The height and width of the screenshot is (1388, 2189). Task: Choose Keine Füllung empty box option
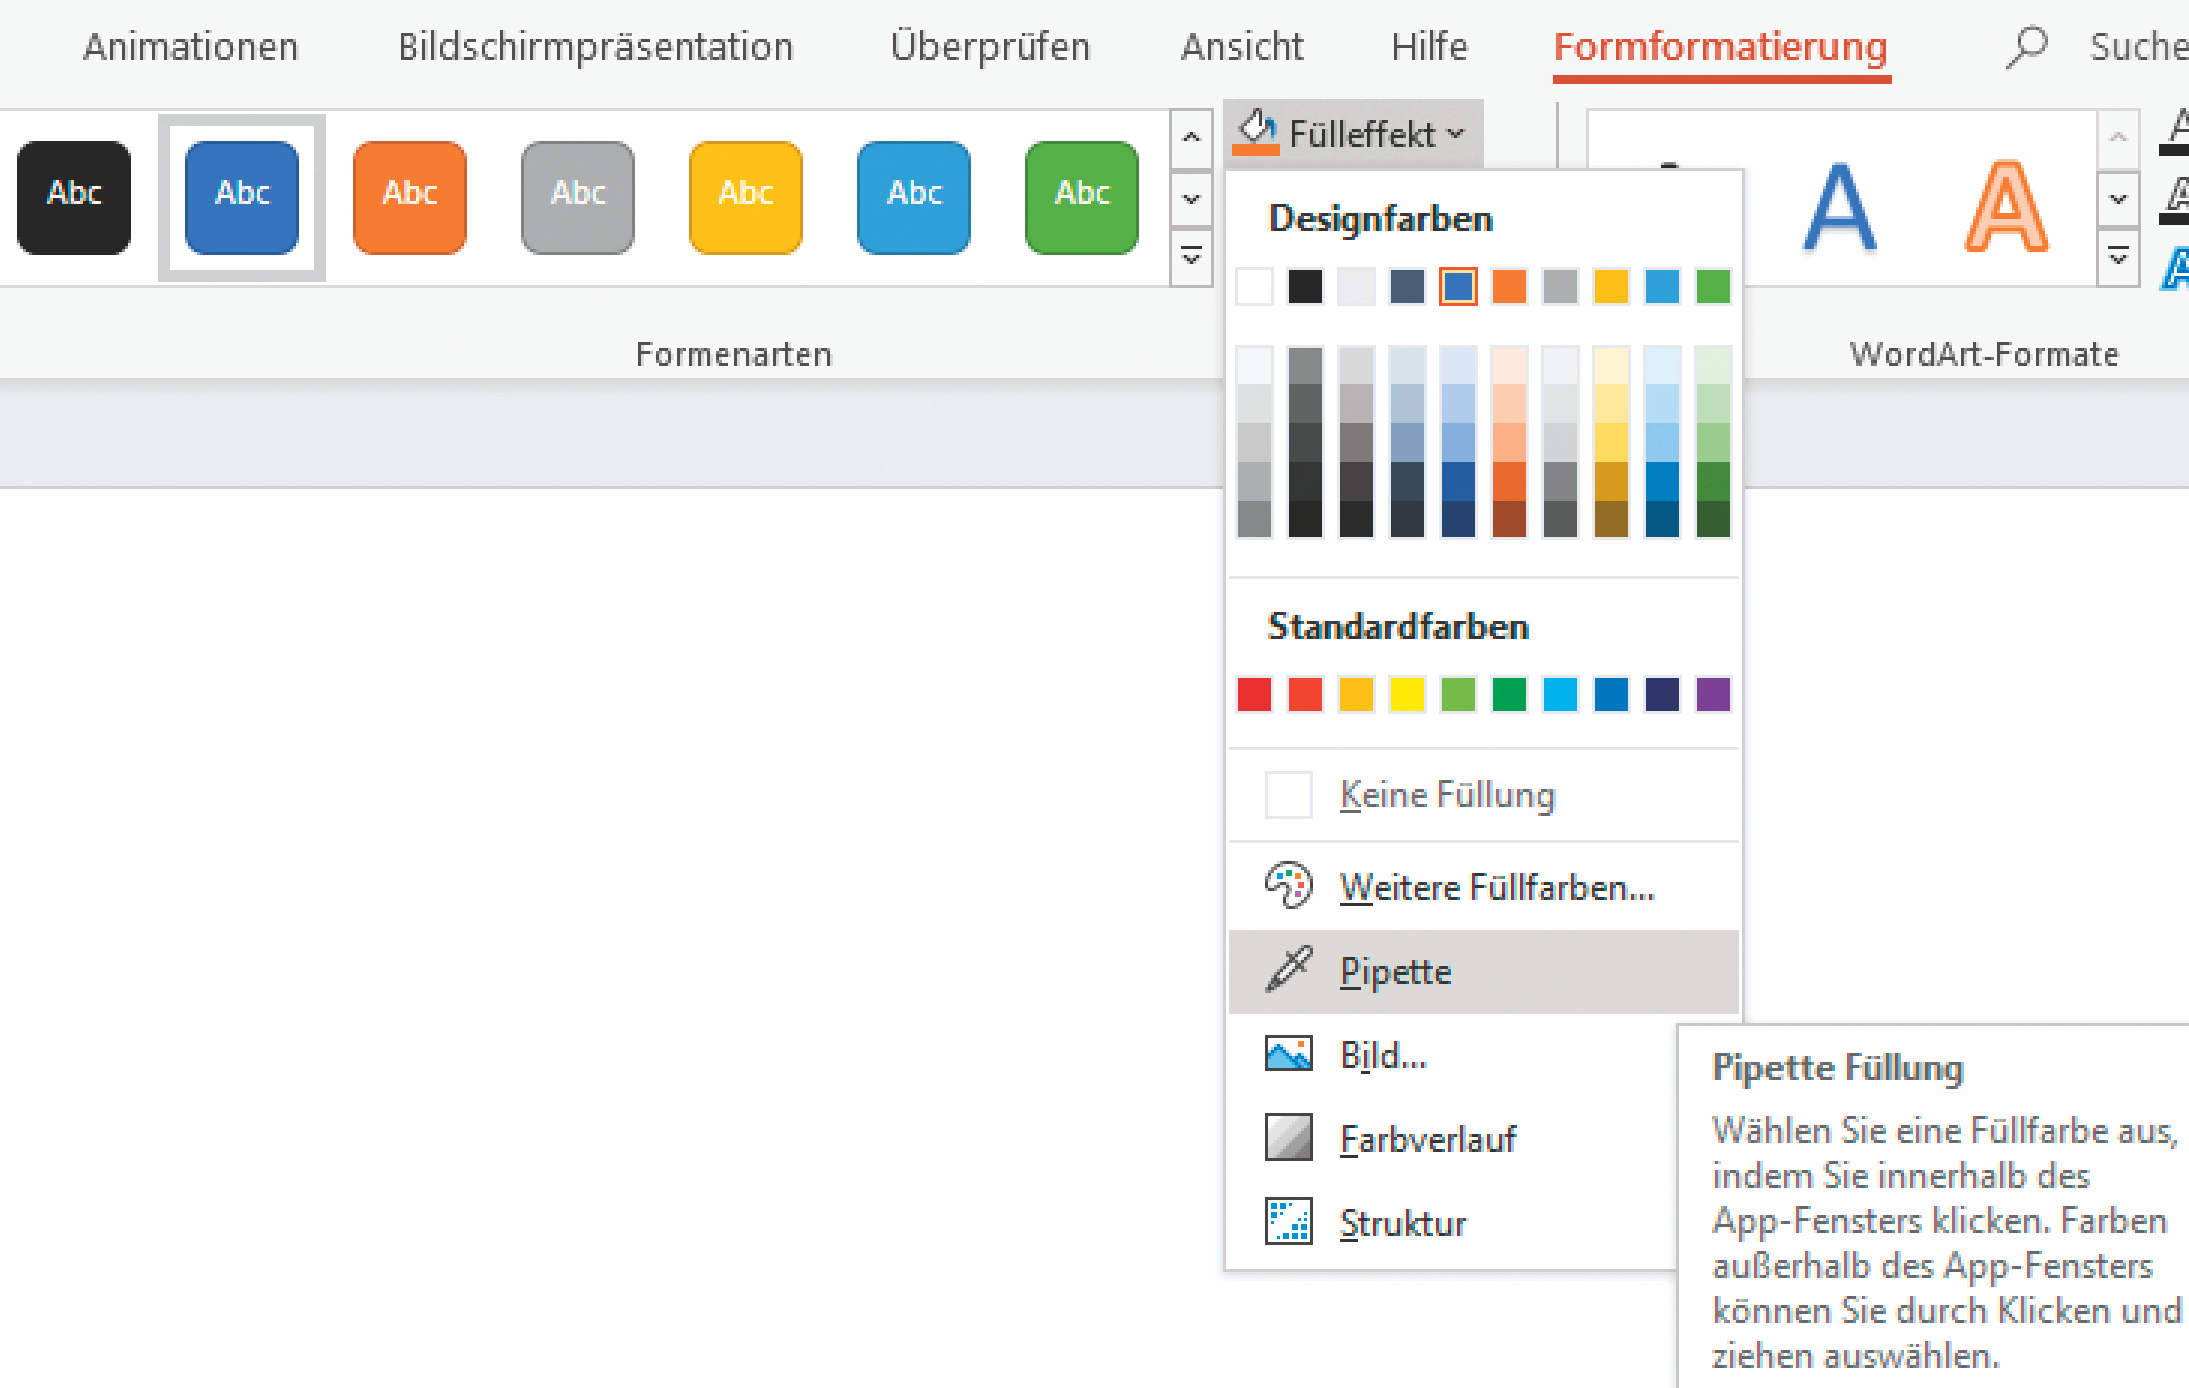click(x=1288, y=795)
